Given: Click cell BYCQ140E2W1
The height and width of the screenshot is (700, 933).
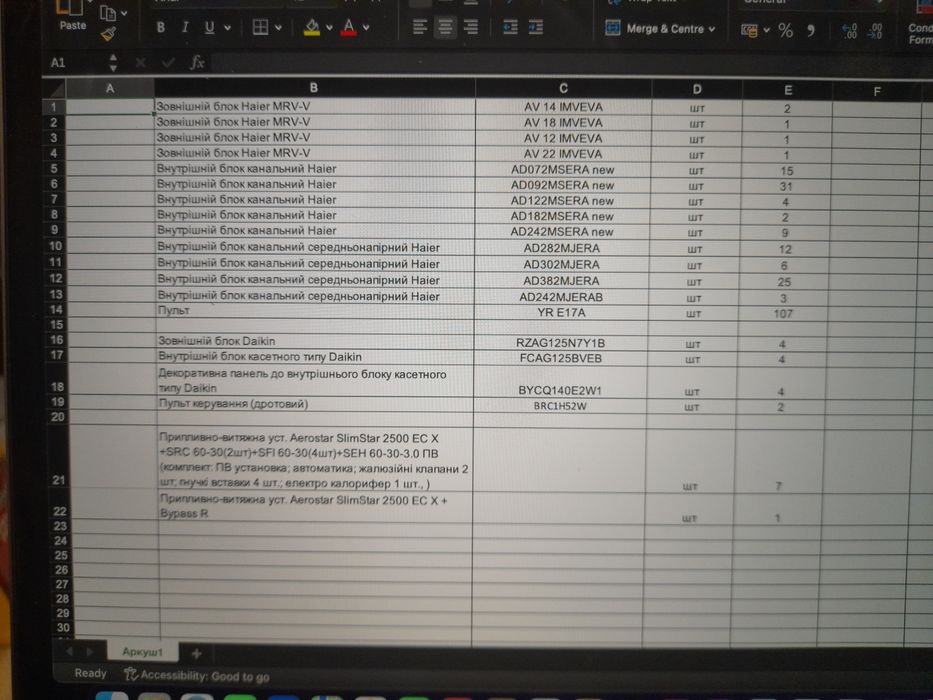Looking at the screenshot, I should [x=560, y=382].
